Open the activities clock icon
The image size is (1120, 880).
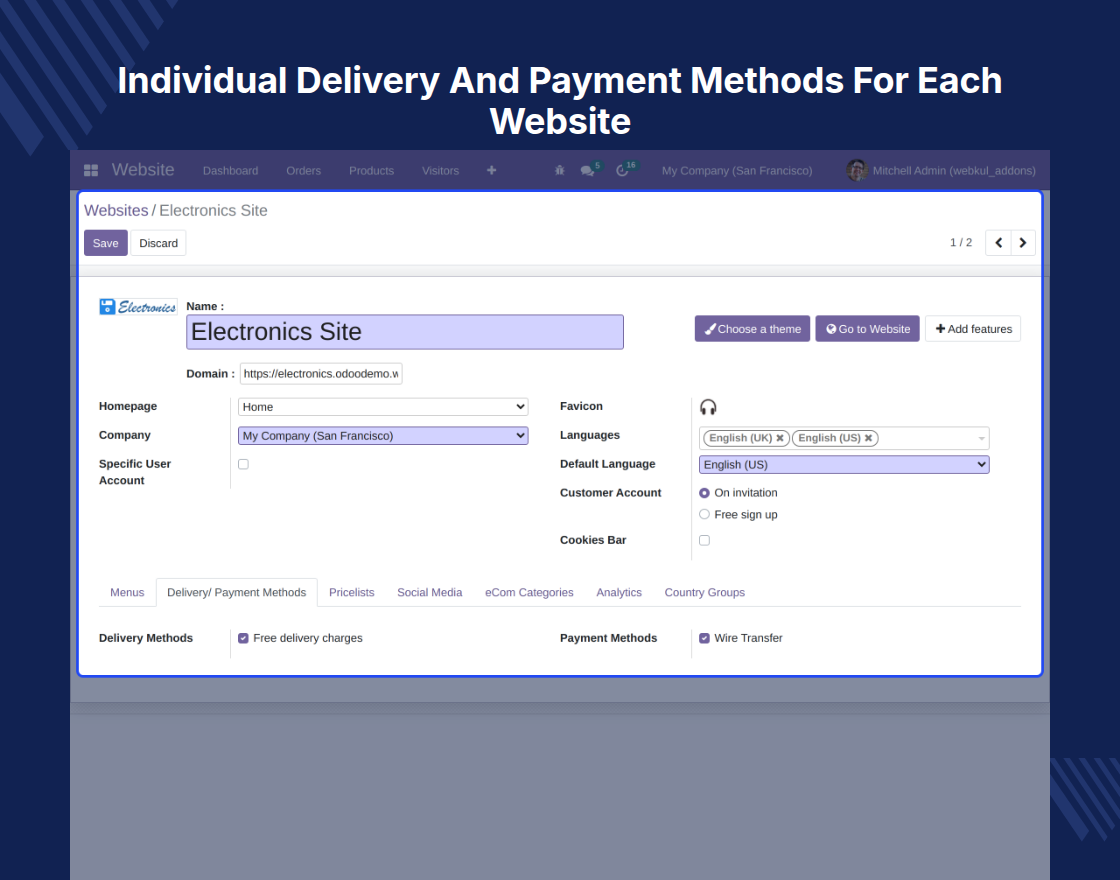(622, 170)
